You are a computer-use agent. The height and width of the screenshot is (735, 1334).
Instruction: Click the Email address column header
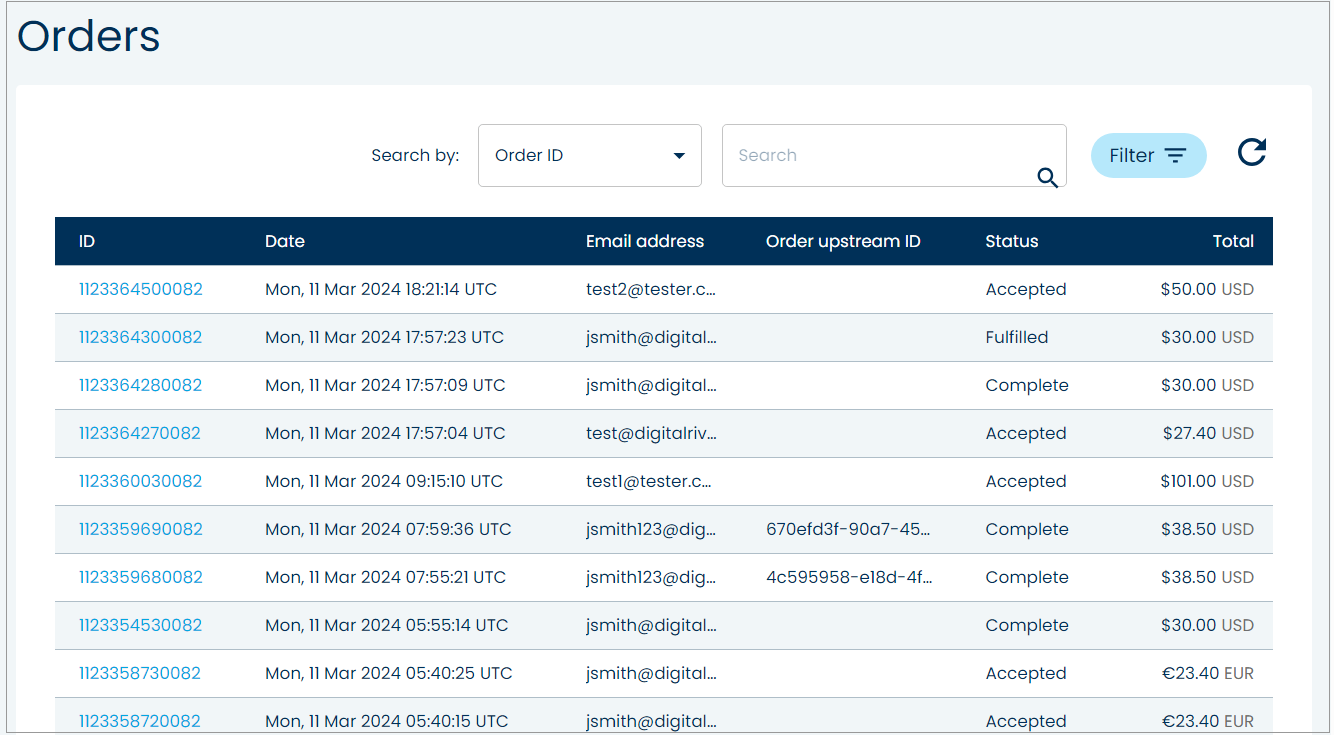tap(645, 242)
